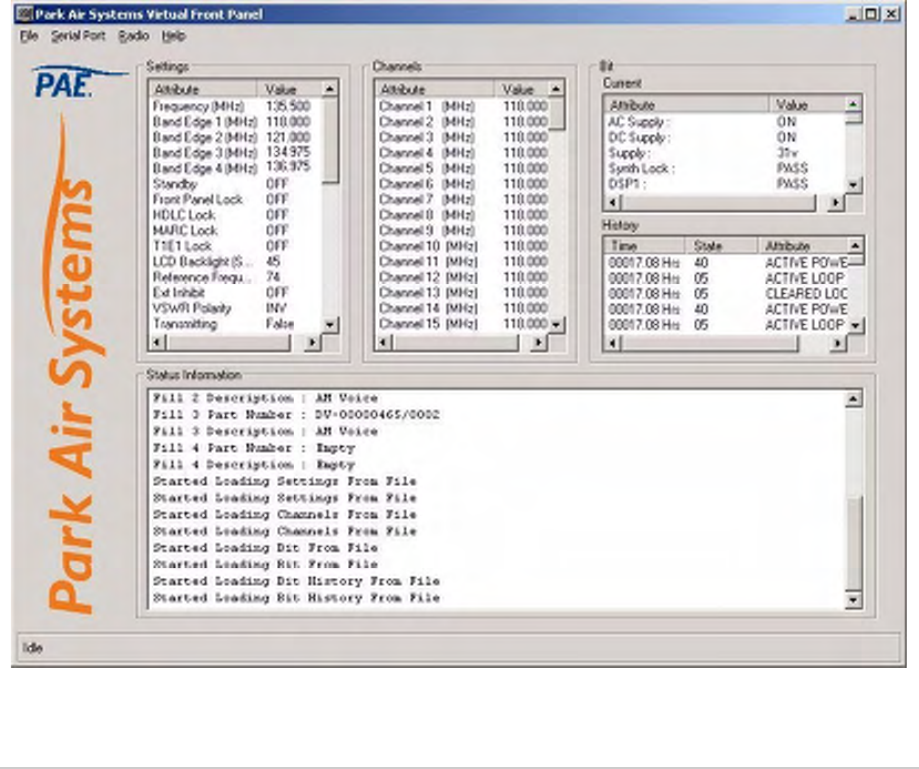Select the MARC Lock row

pos(236,230)
